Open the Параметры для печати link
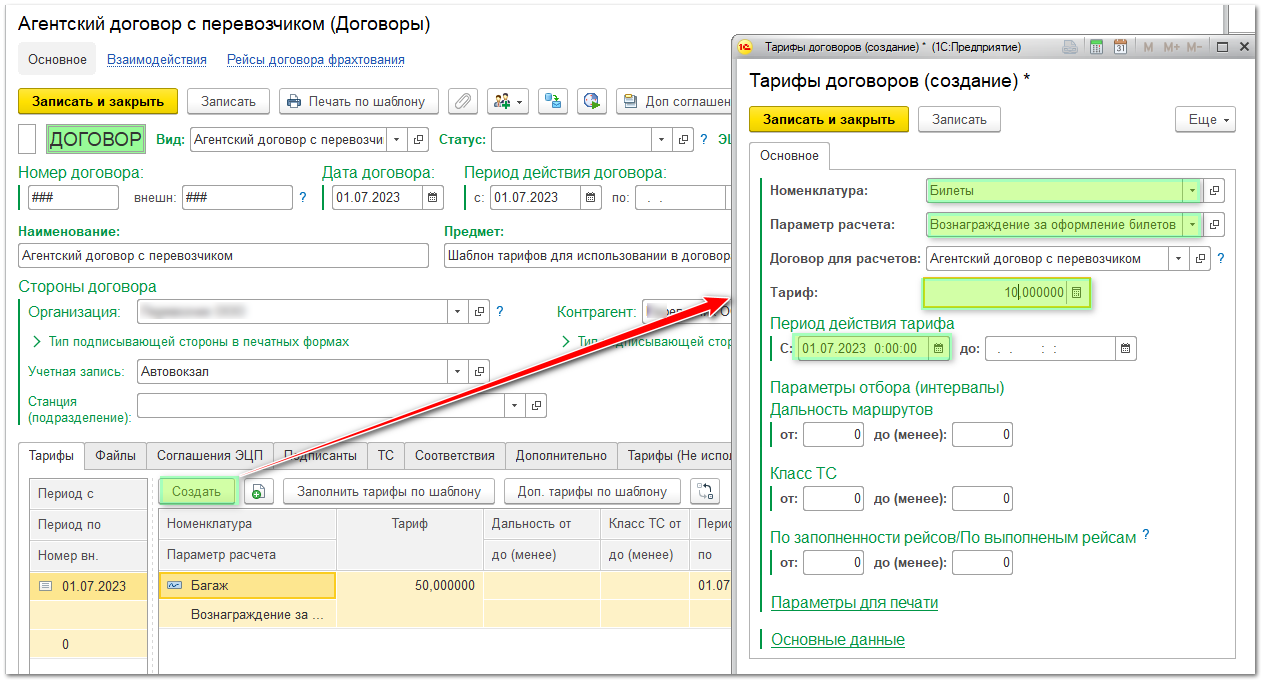The image size is (1264, 683). 854,602
